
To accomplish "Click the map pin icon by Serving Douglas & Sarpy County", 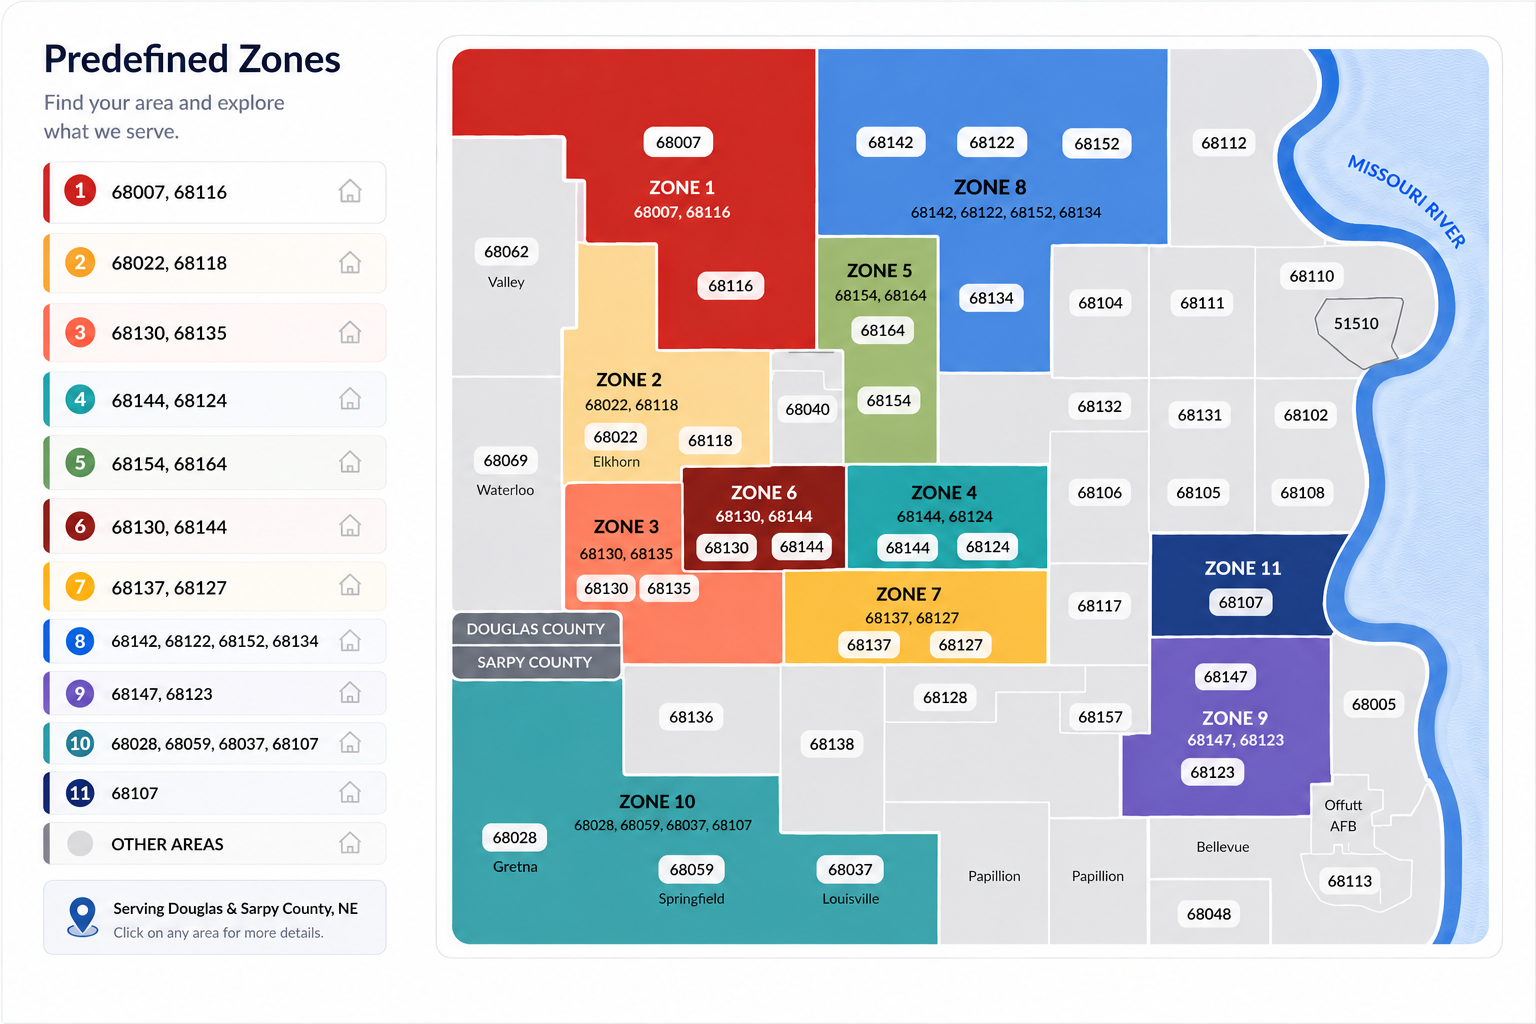I will click(x=82, y=916).
